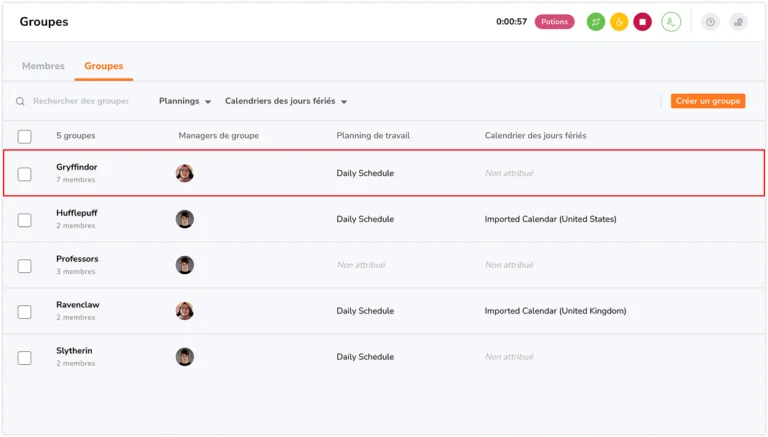Click the Professors group manager avatar
Viewport: 768px width, 437px height.
185,265
